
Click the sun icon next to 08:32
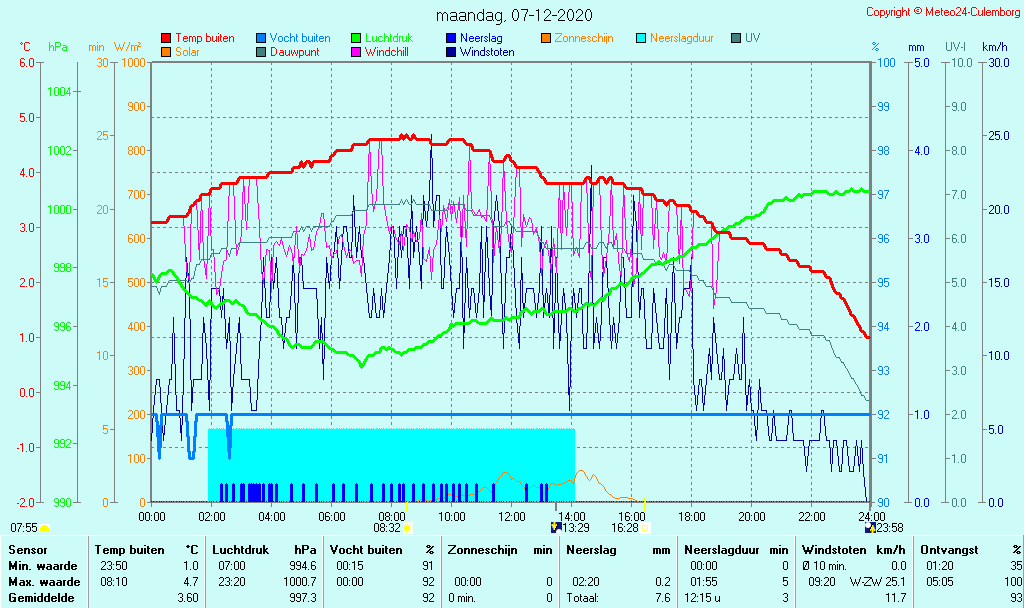pyautogui.click(x=408, y=527)
